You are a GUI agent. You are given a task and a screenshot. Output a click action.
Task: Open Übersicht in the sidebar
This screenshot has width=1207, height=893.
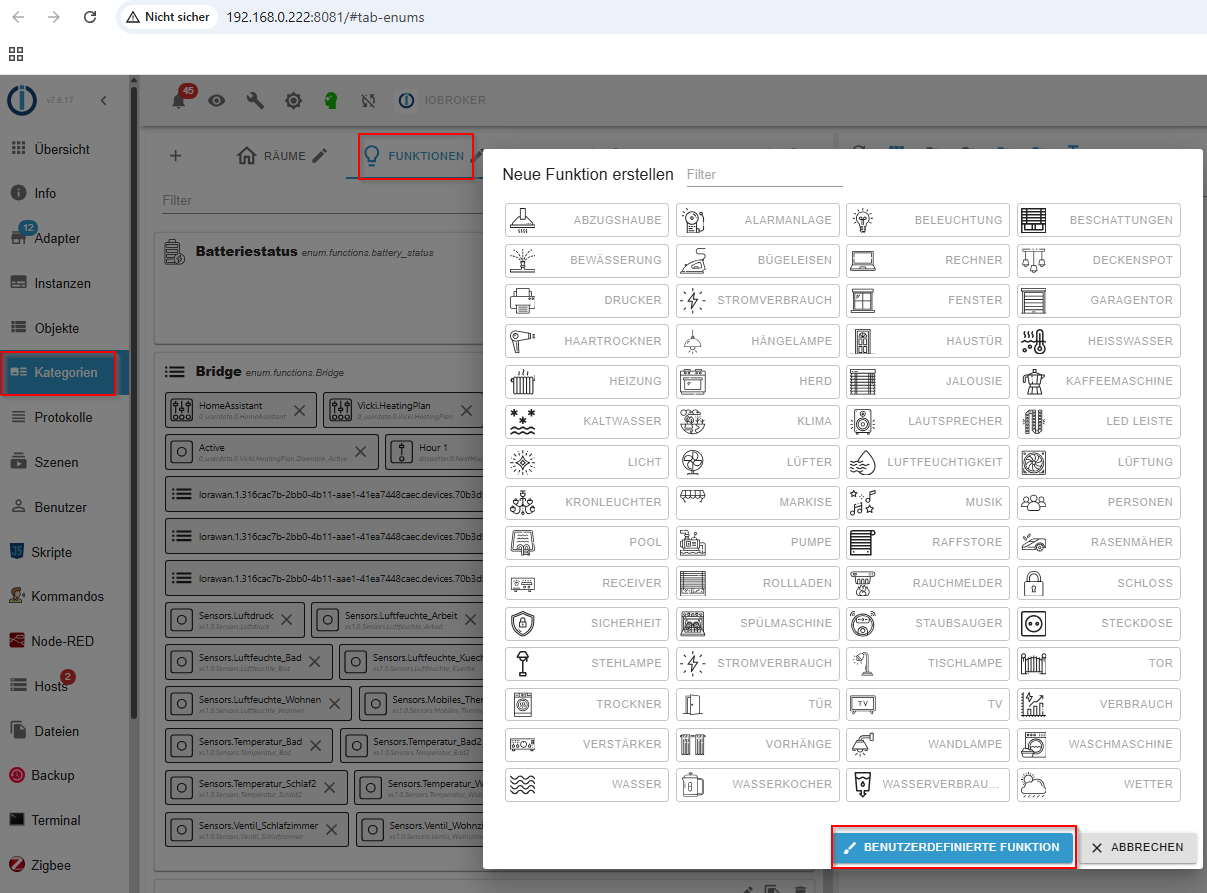pyautogui.click(x=64, y=149)
